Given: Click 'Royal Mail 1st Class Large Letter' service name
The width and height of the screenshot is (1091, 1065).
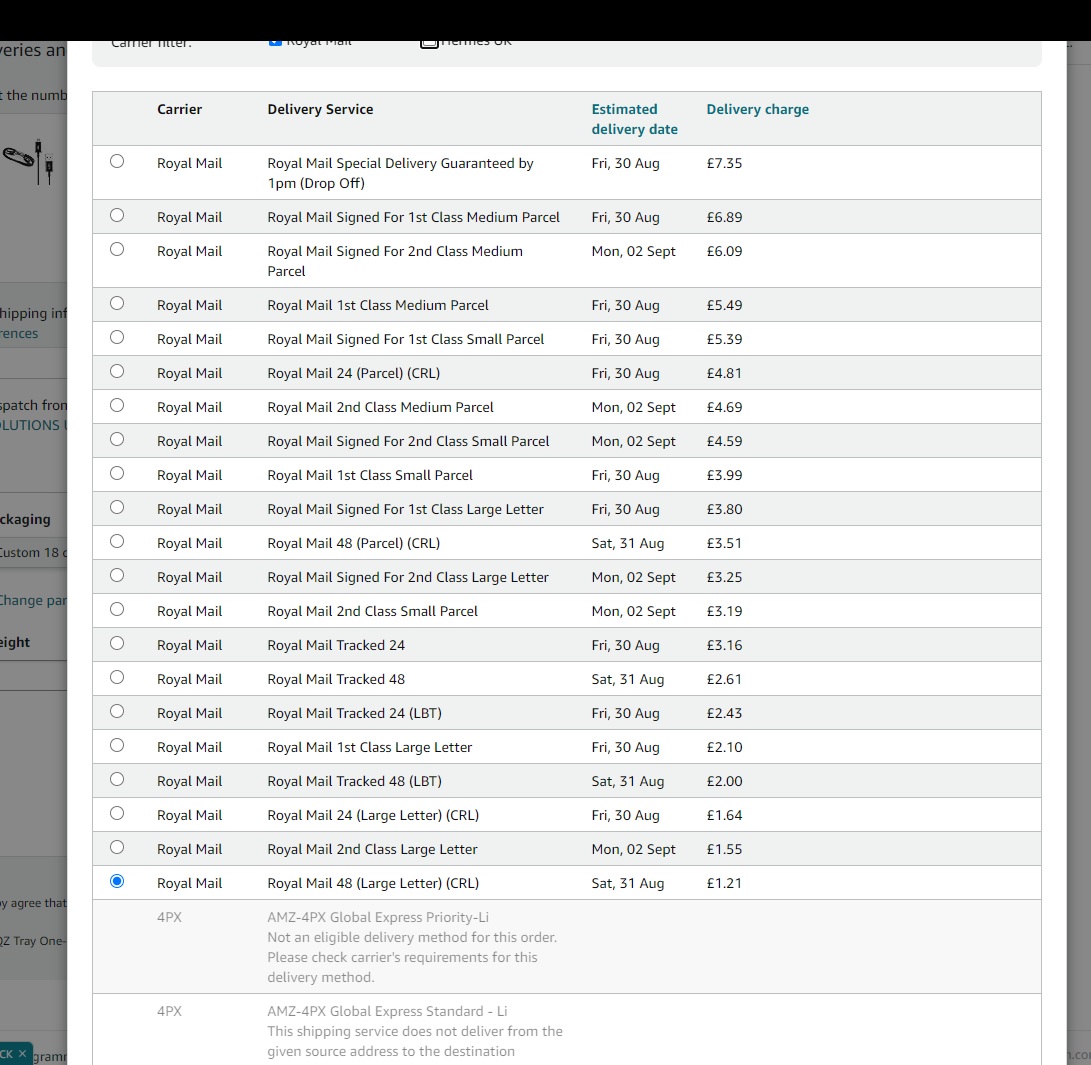Looking at the screenshot, I should 369,748.
